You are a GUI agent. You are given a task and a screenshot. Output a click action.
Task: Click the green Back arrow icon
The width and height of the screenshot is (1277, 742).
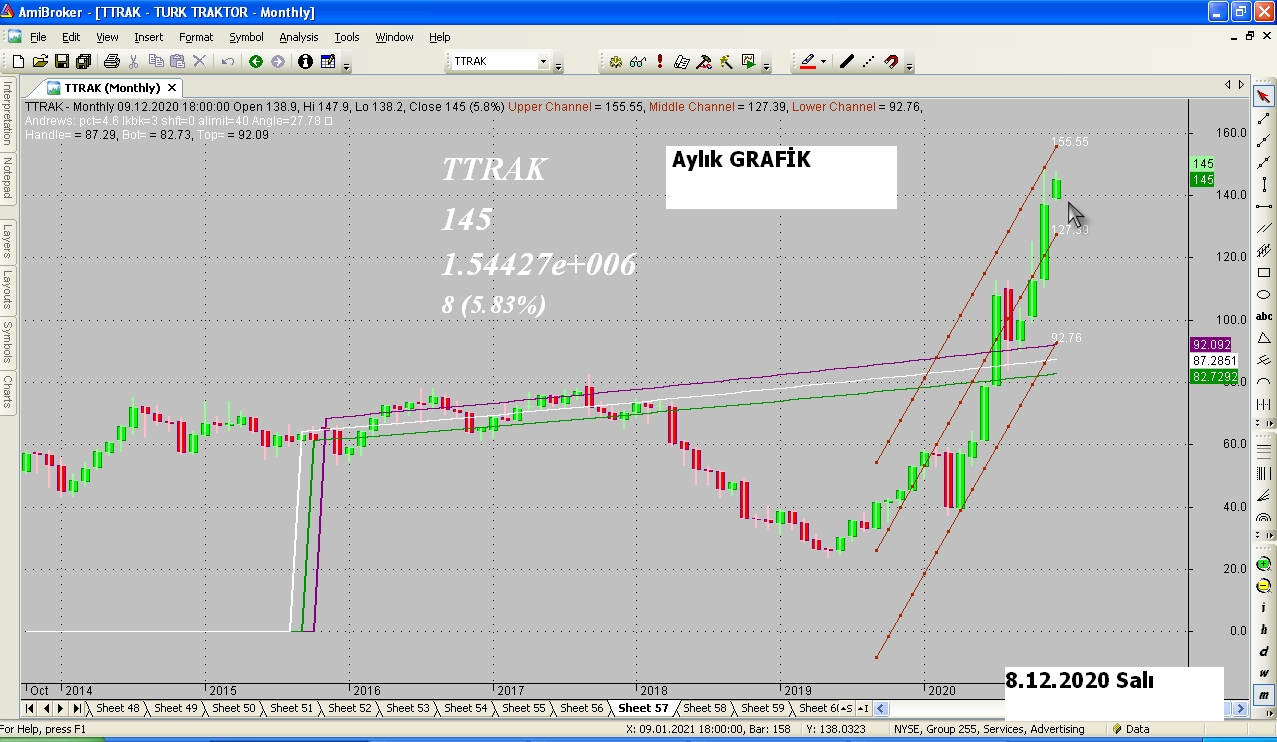pos(256,61)
